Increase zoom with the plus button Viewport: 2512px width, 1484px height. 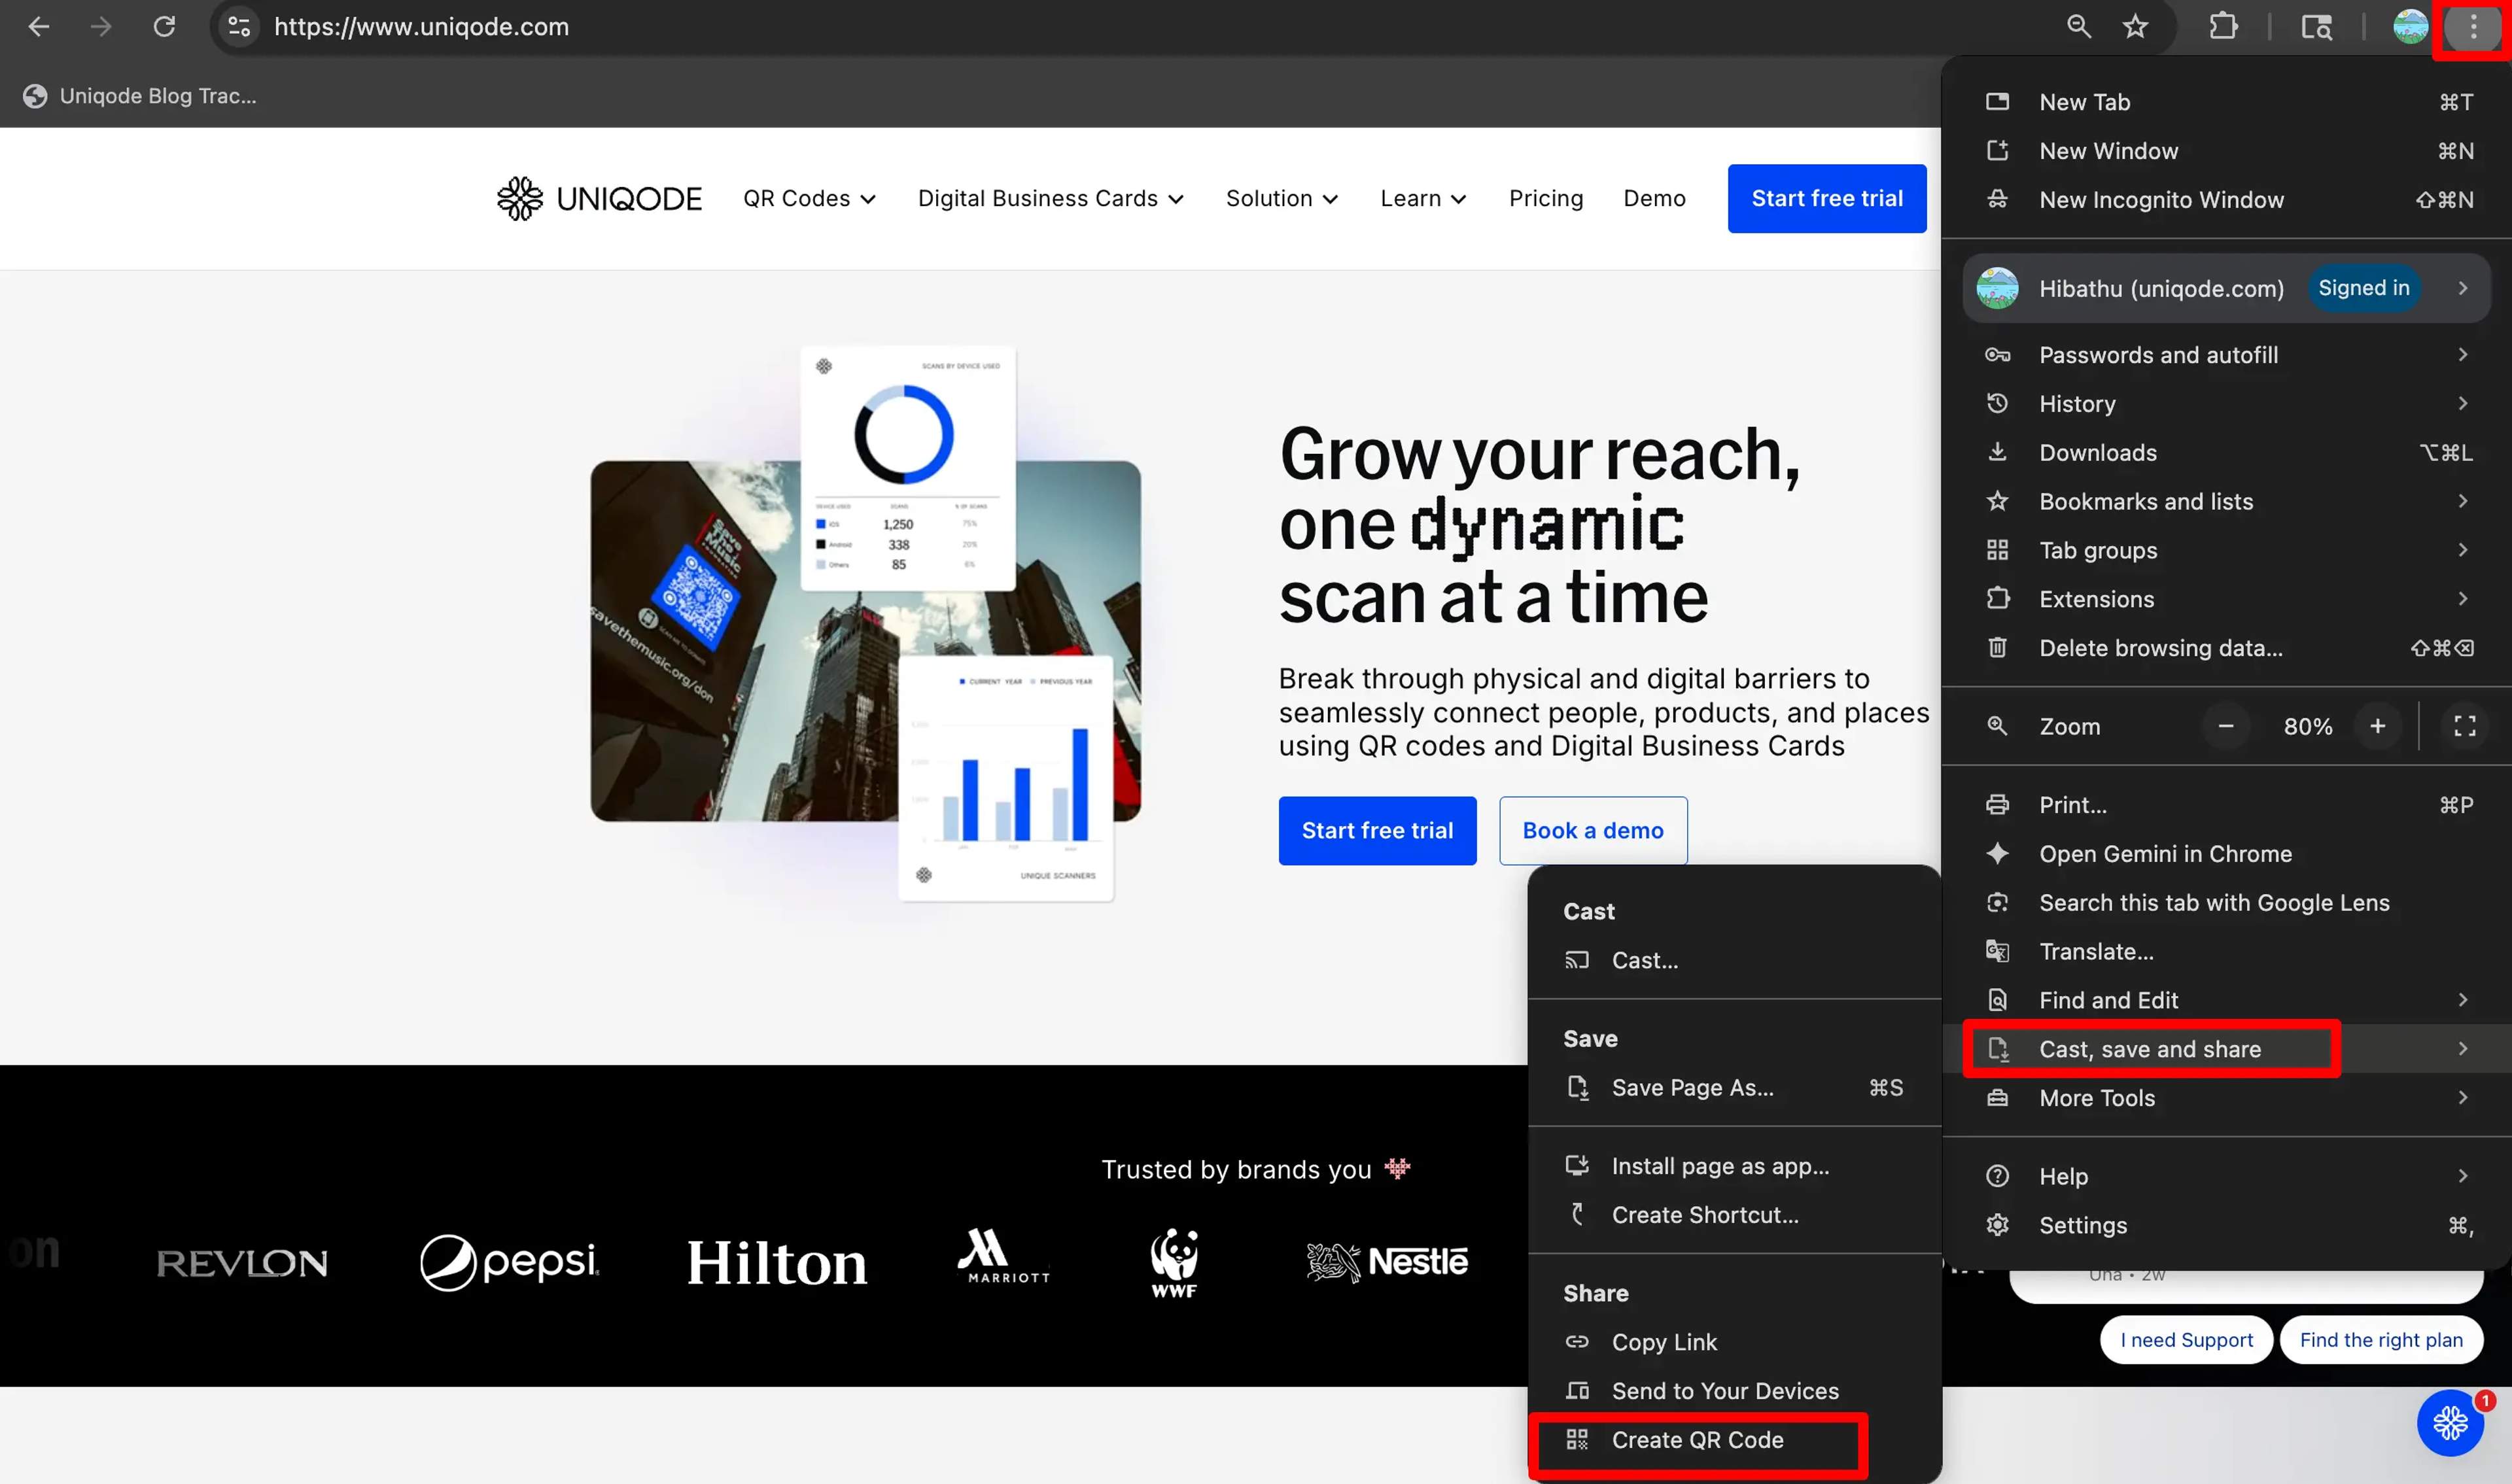tap(2378, 727)
